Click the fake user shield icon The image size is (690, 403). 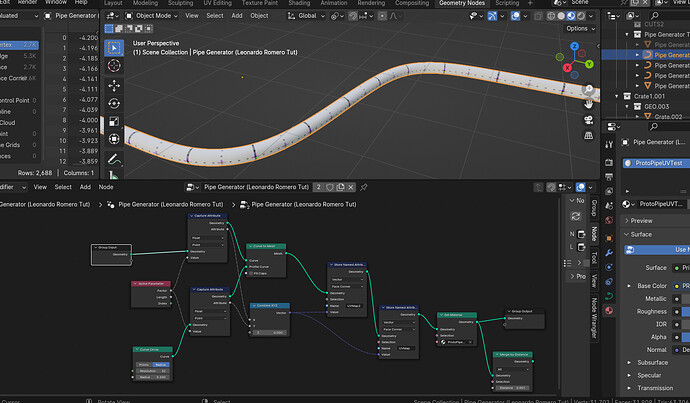click(x=330, y=187)
